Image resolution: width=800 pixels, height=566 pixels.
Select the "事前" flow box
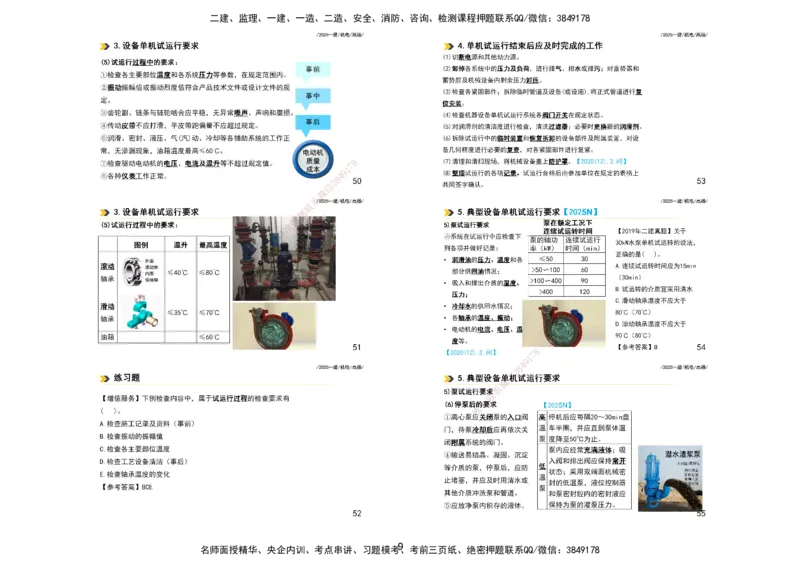click(x=313, y=69)
